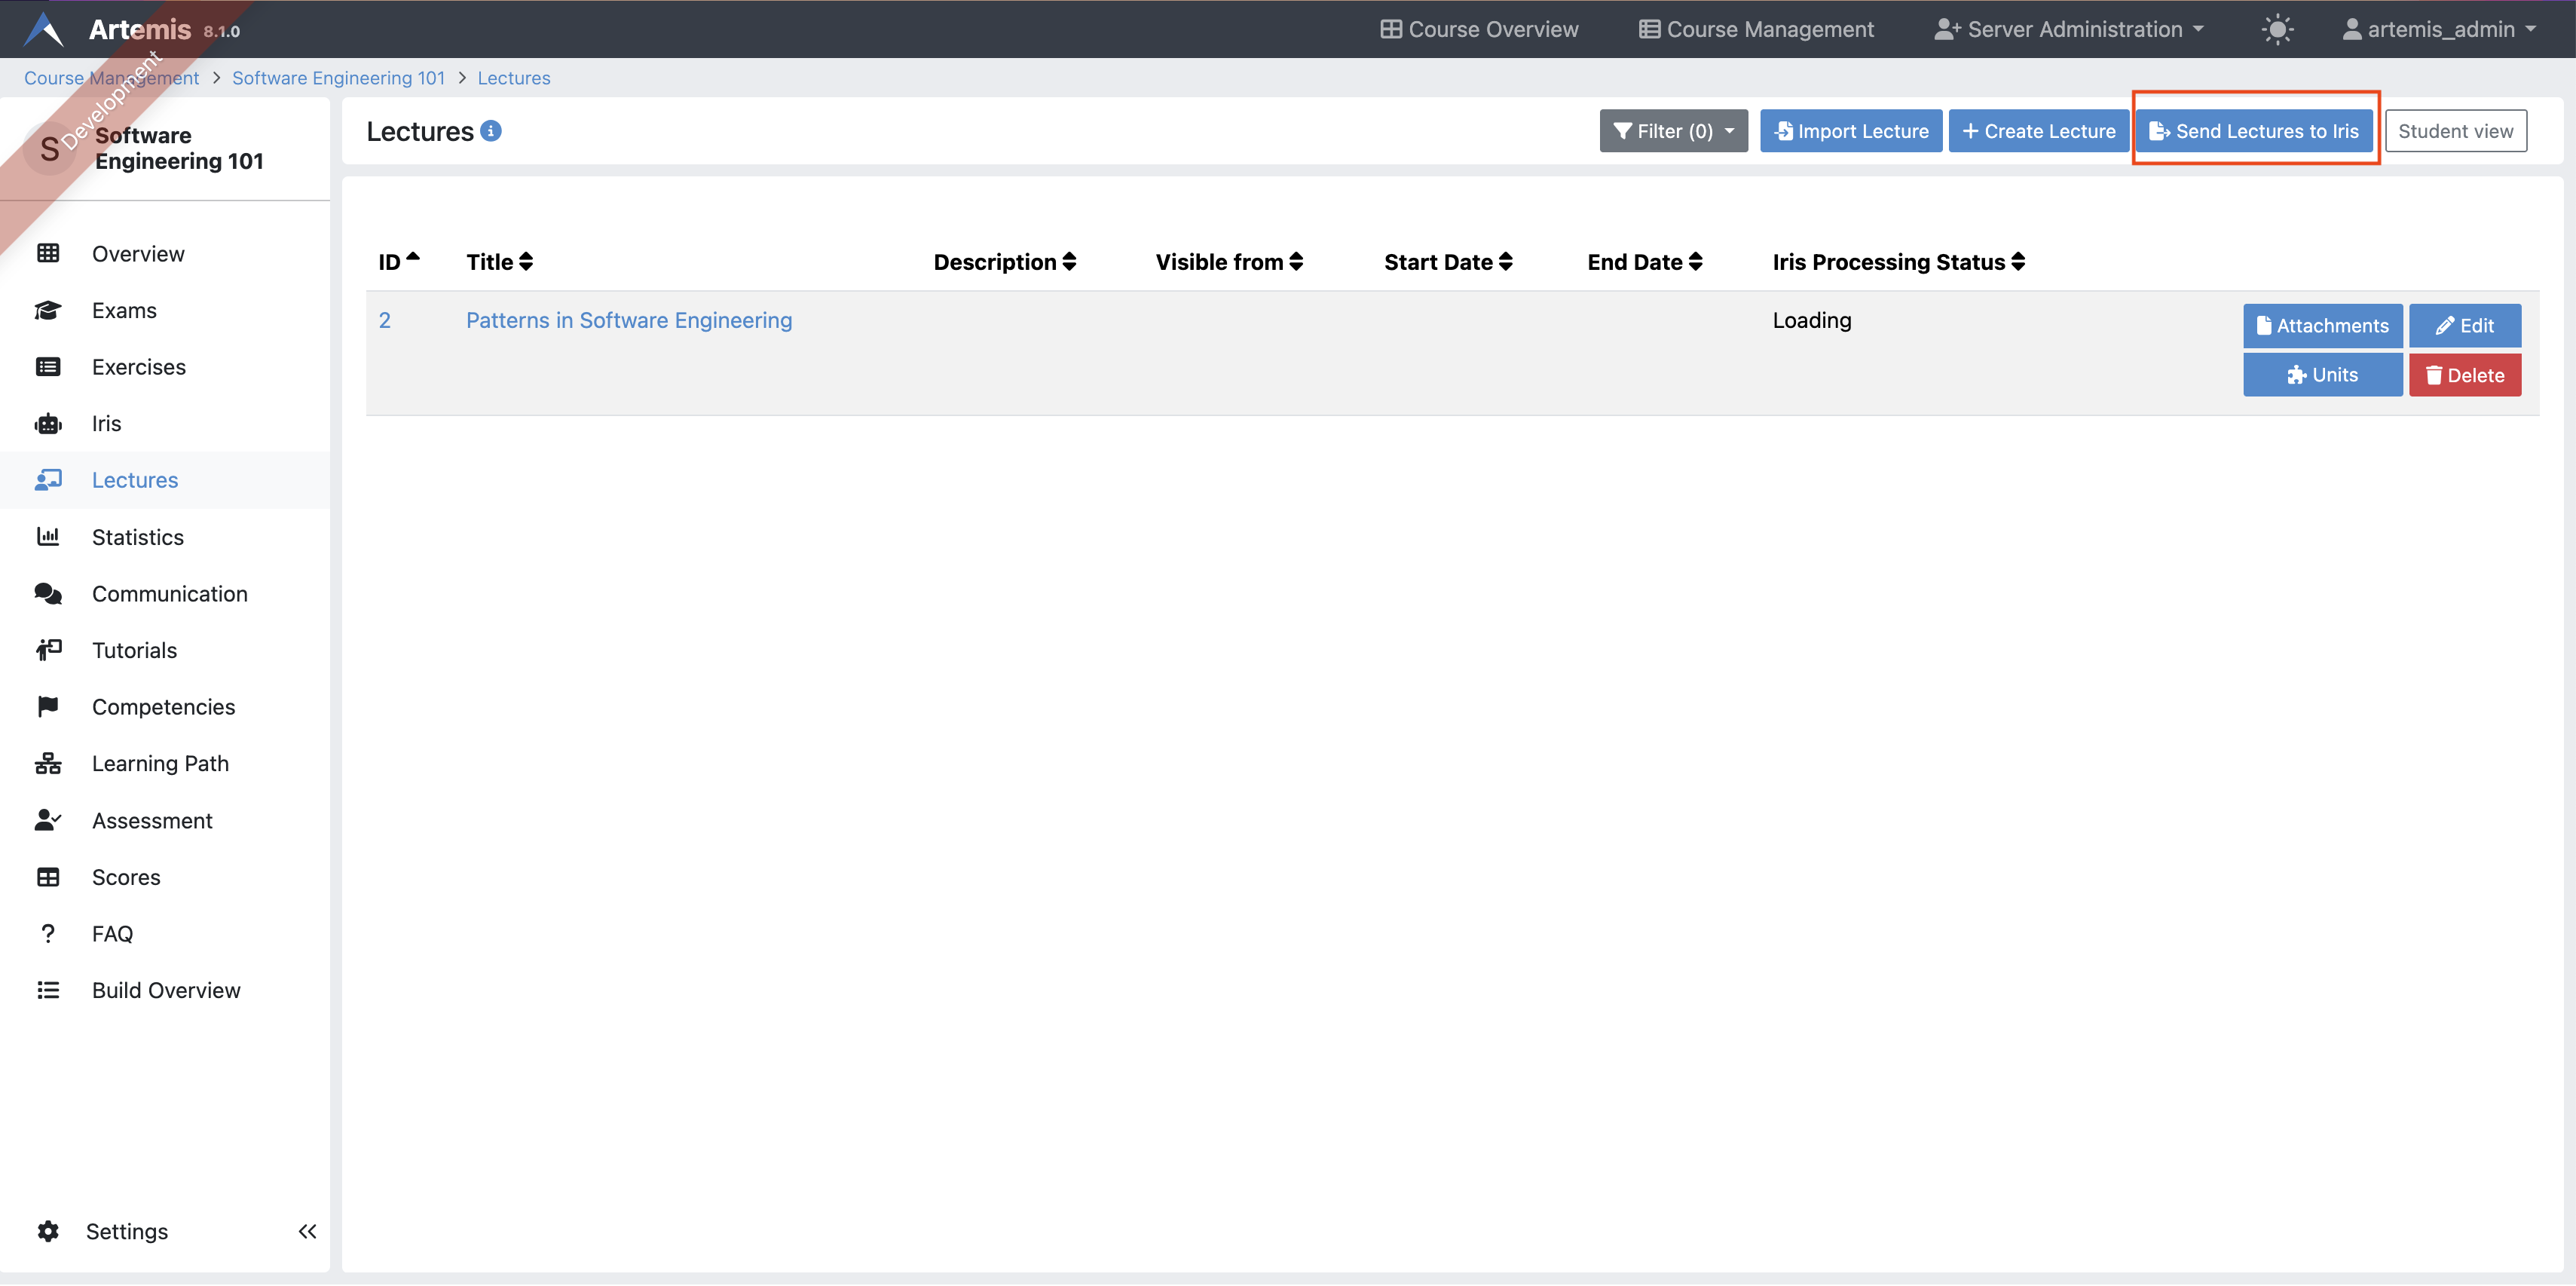2576x1286 pixels.
Task: Sort by Iris Processing Status column
Action: coord(1898,262)
